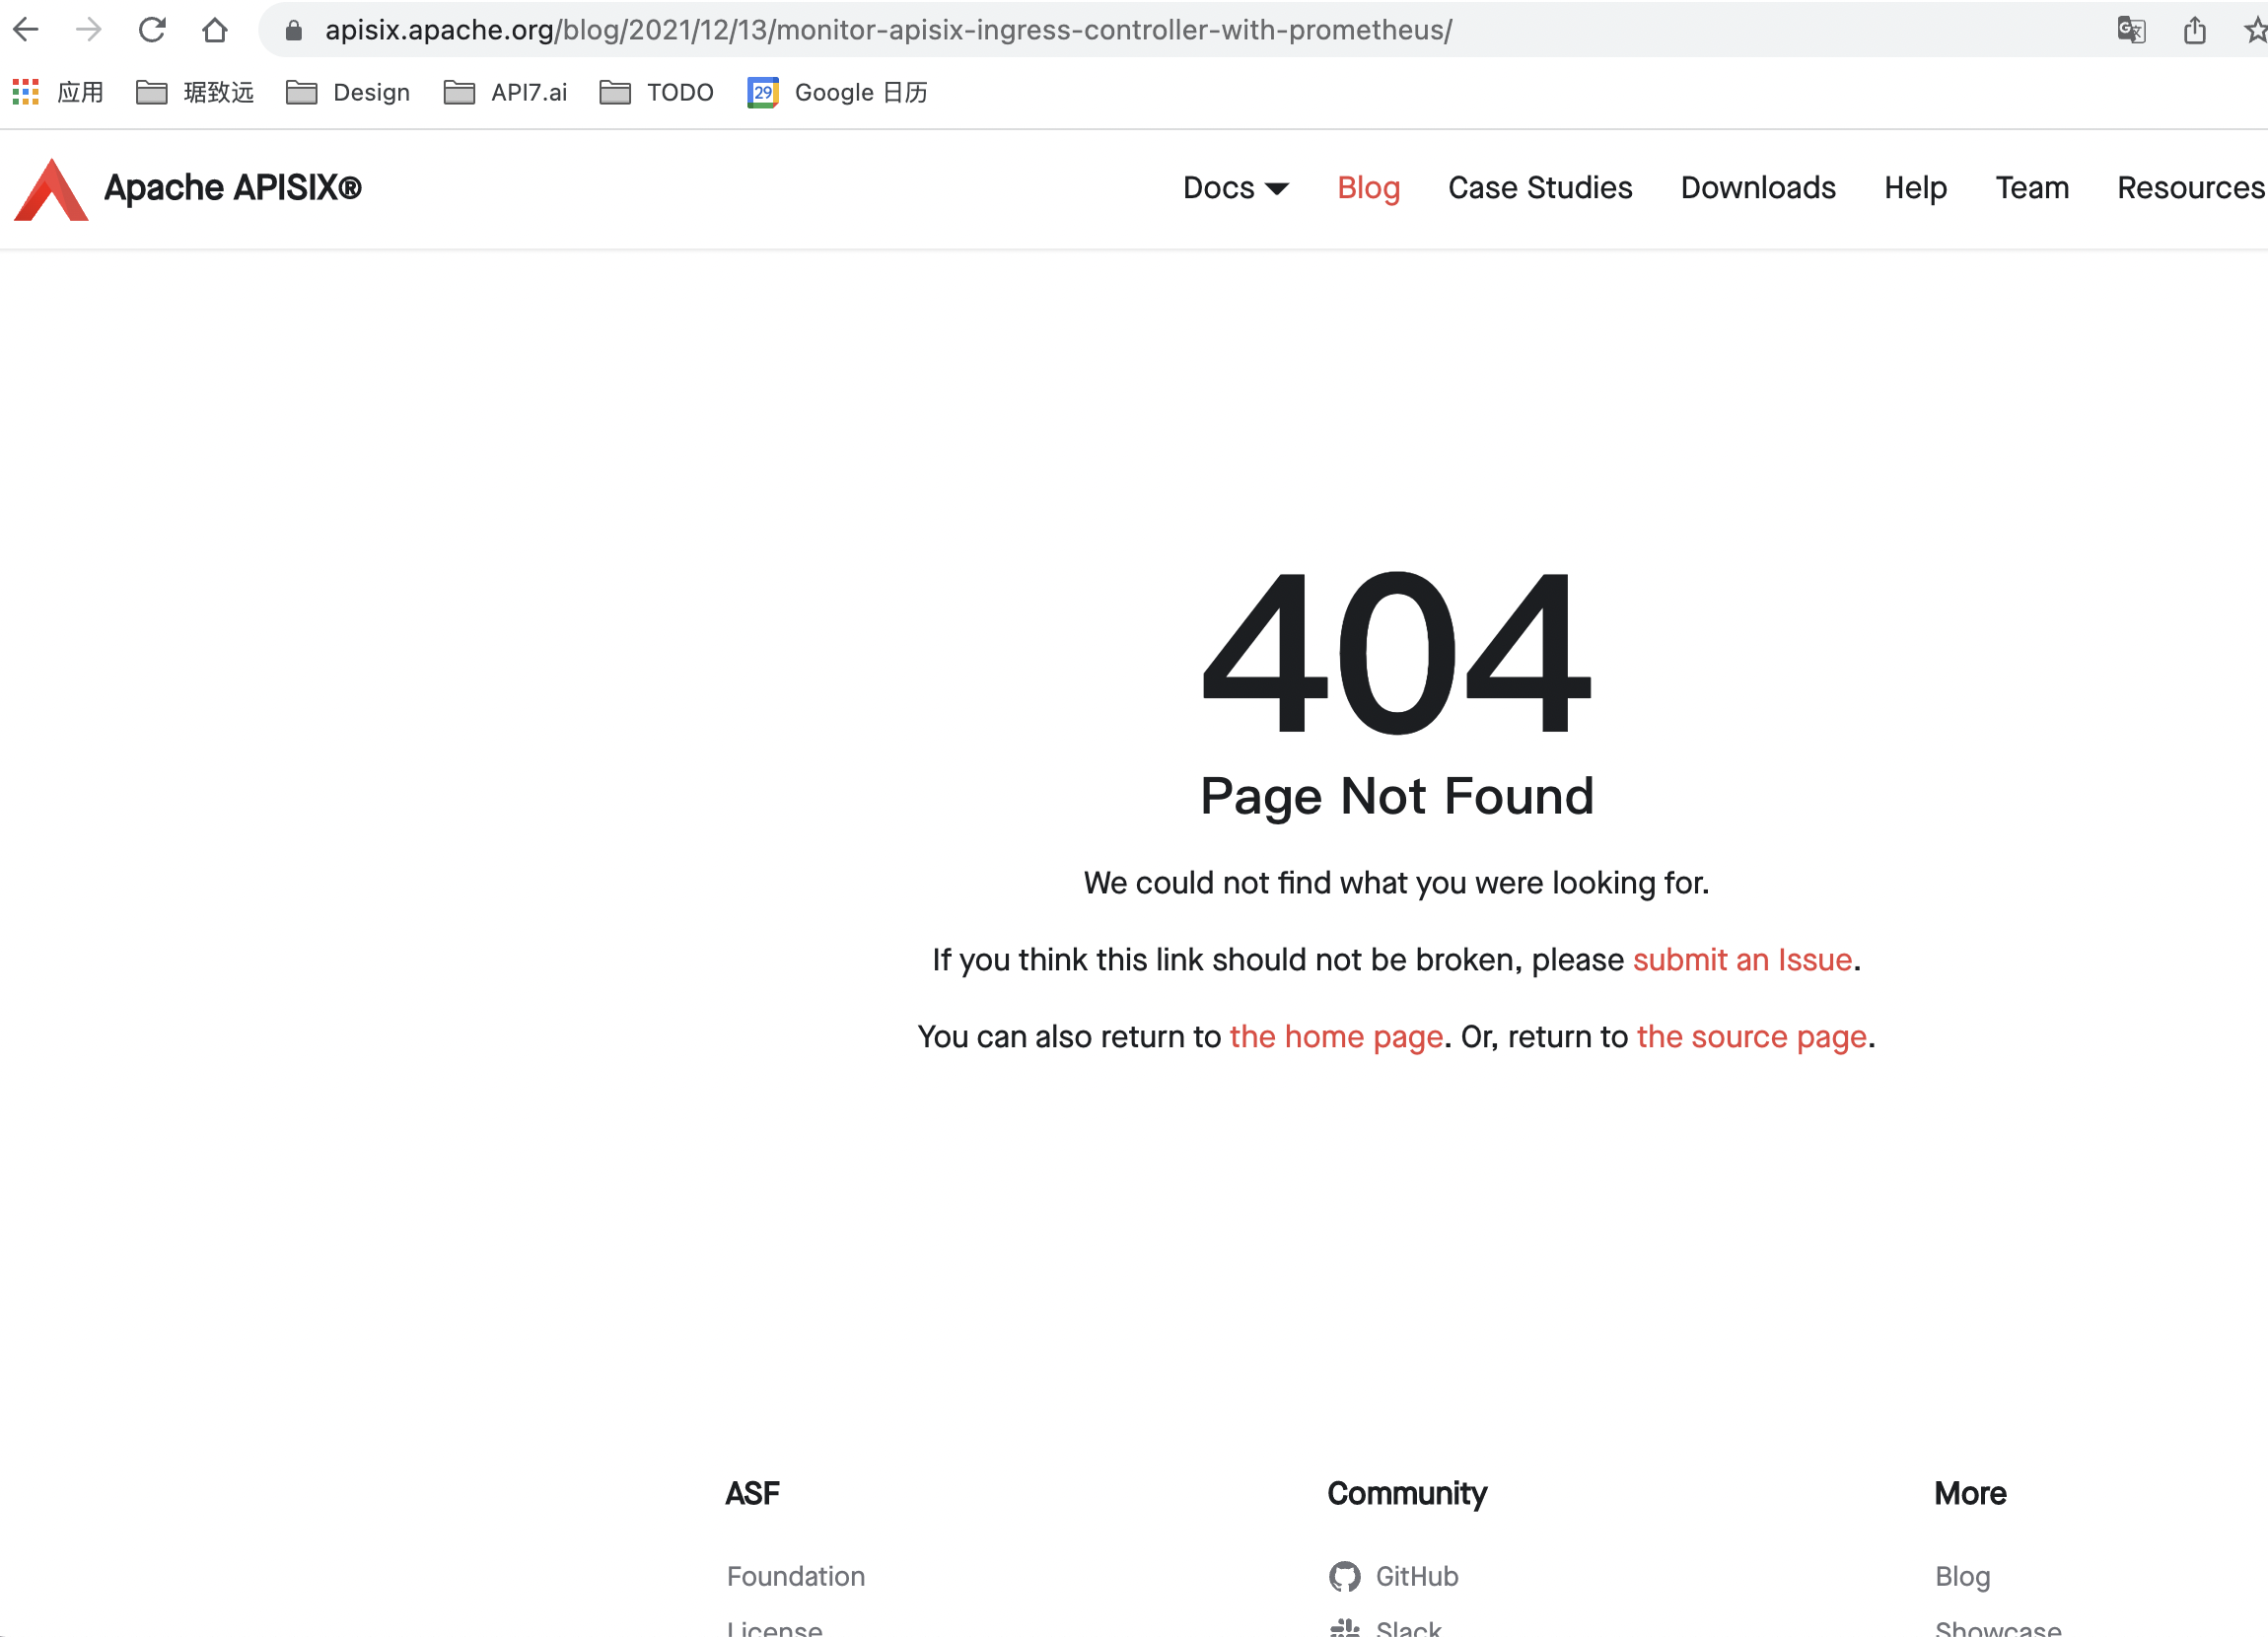
Task: Click the source page link
Action: pyautogui.click(x=1752, y=1037)
